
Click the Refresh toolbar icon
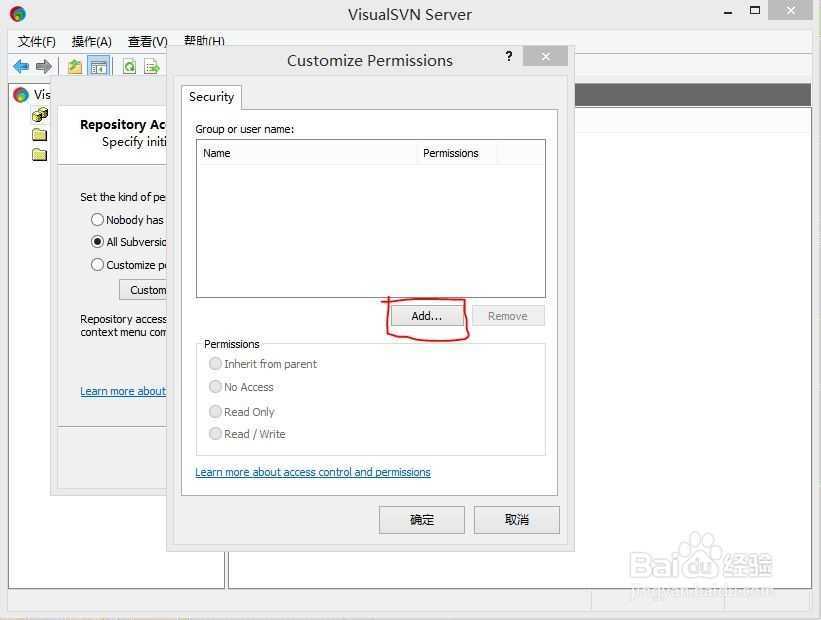click(x=129, y=67)
